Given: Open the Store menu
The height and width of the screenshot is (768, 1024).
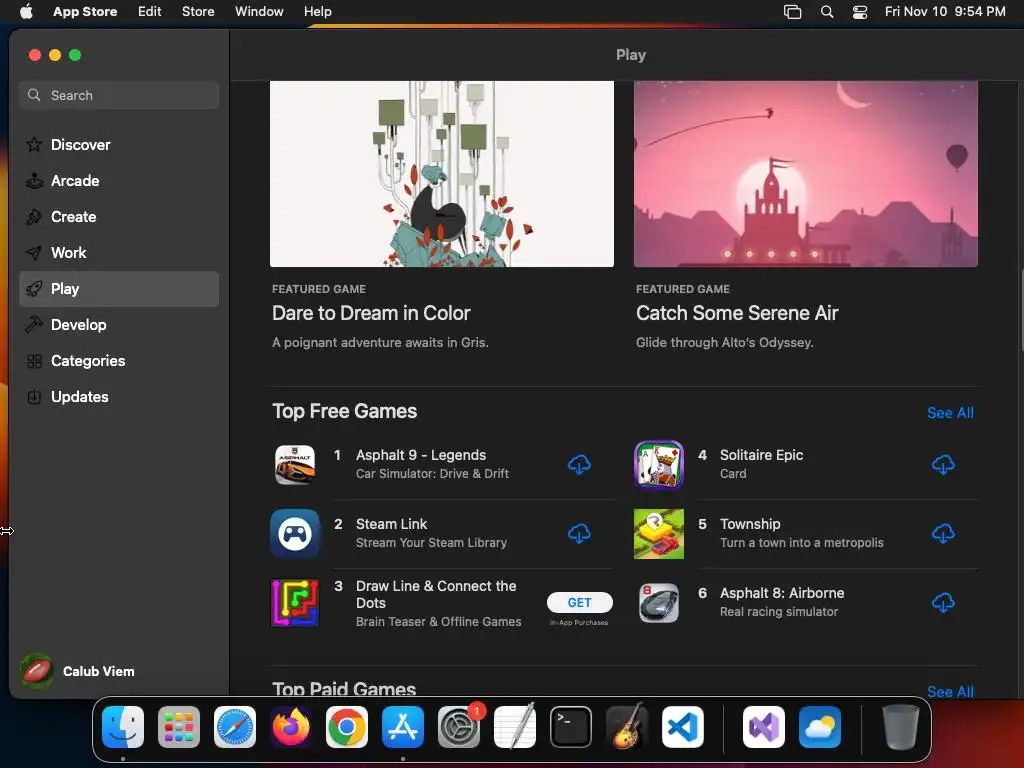Looking at the screenshot, I should (x=198, y=12).
